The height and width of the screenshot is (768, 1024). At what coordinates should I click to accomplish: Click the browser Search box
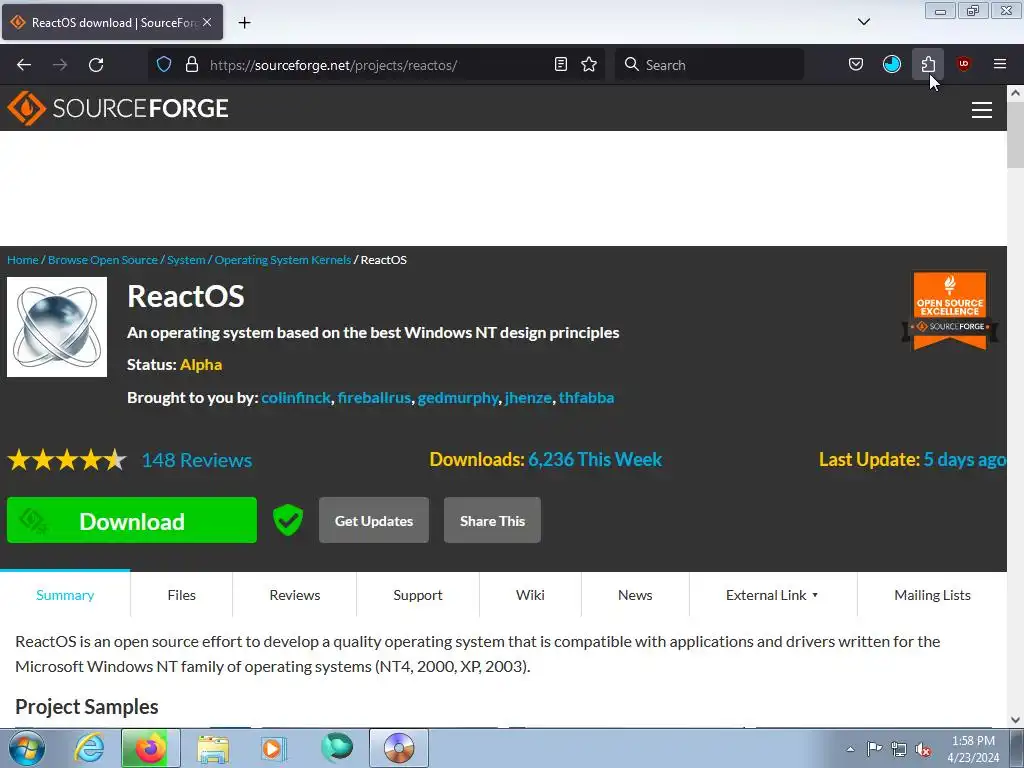pos(709,65)
